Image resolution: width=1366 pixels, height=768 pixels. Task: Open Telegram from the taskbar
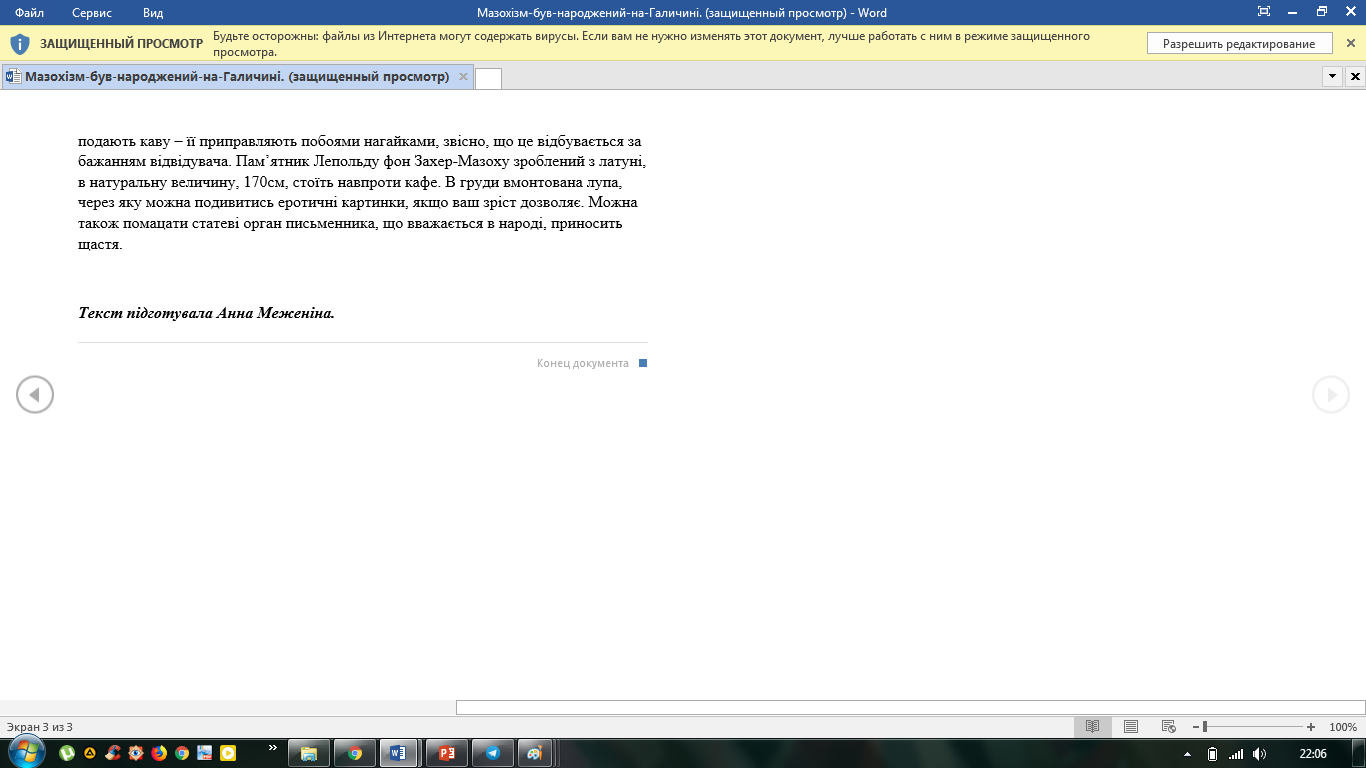pos(492,753)
